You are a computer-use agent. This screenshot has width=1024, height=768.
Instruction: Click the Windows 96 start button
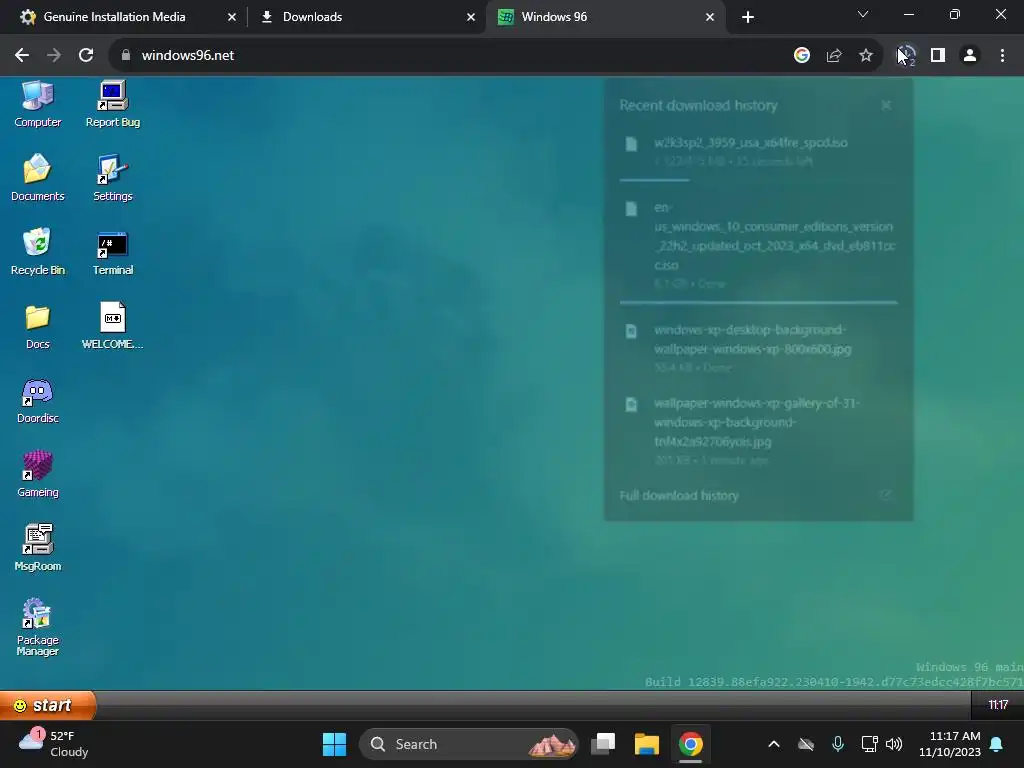coord(48,705)
